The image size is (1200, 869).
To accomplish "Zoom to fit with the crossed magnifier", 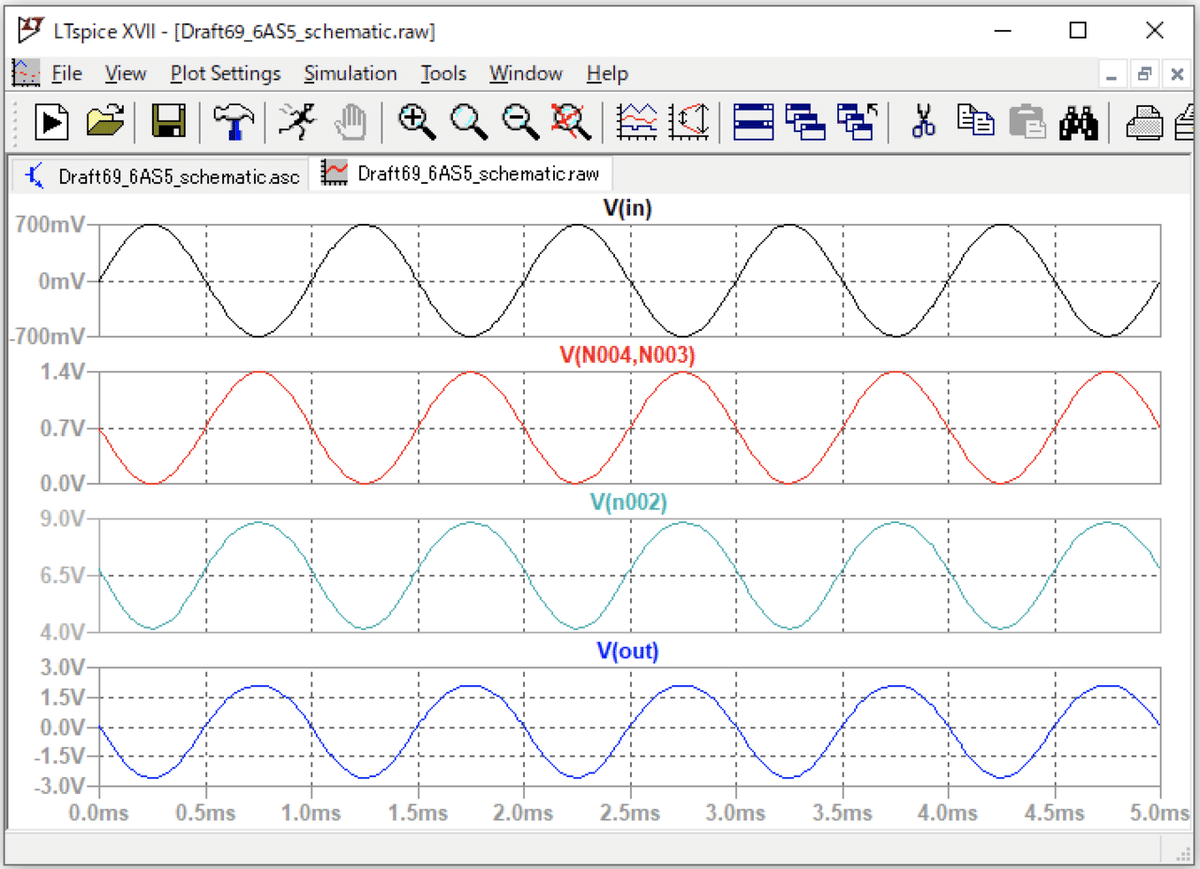I will [x=572, y=122].
